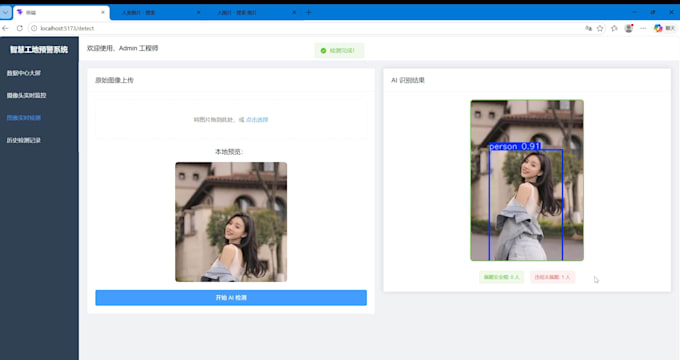The width and height of the screenshot is (680, 360).
Task: Click the 开始 AI 检测 button
Action: pyautogui.click(x=231, y=298)
